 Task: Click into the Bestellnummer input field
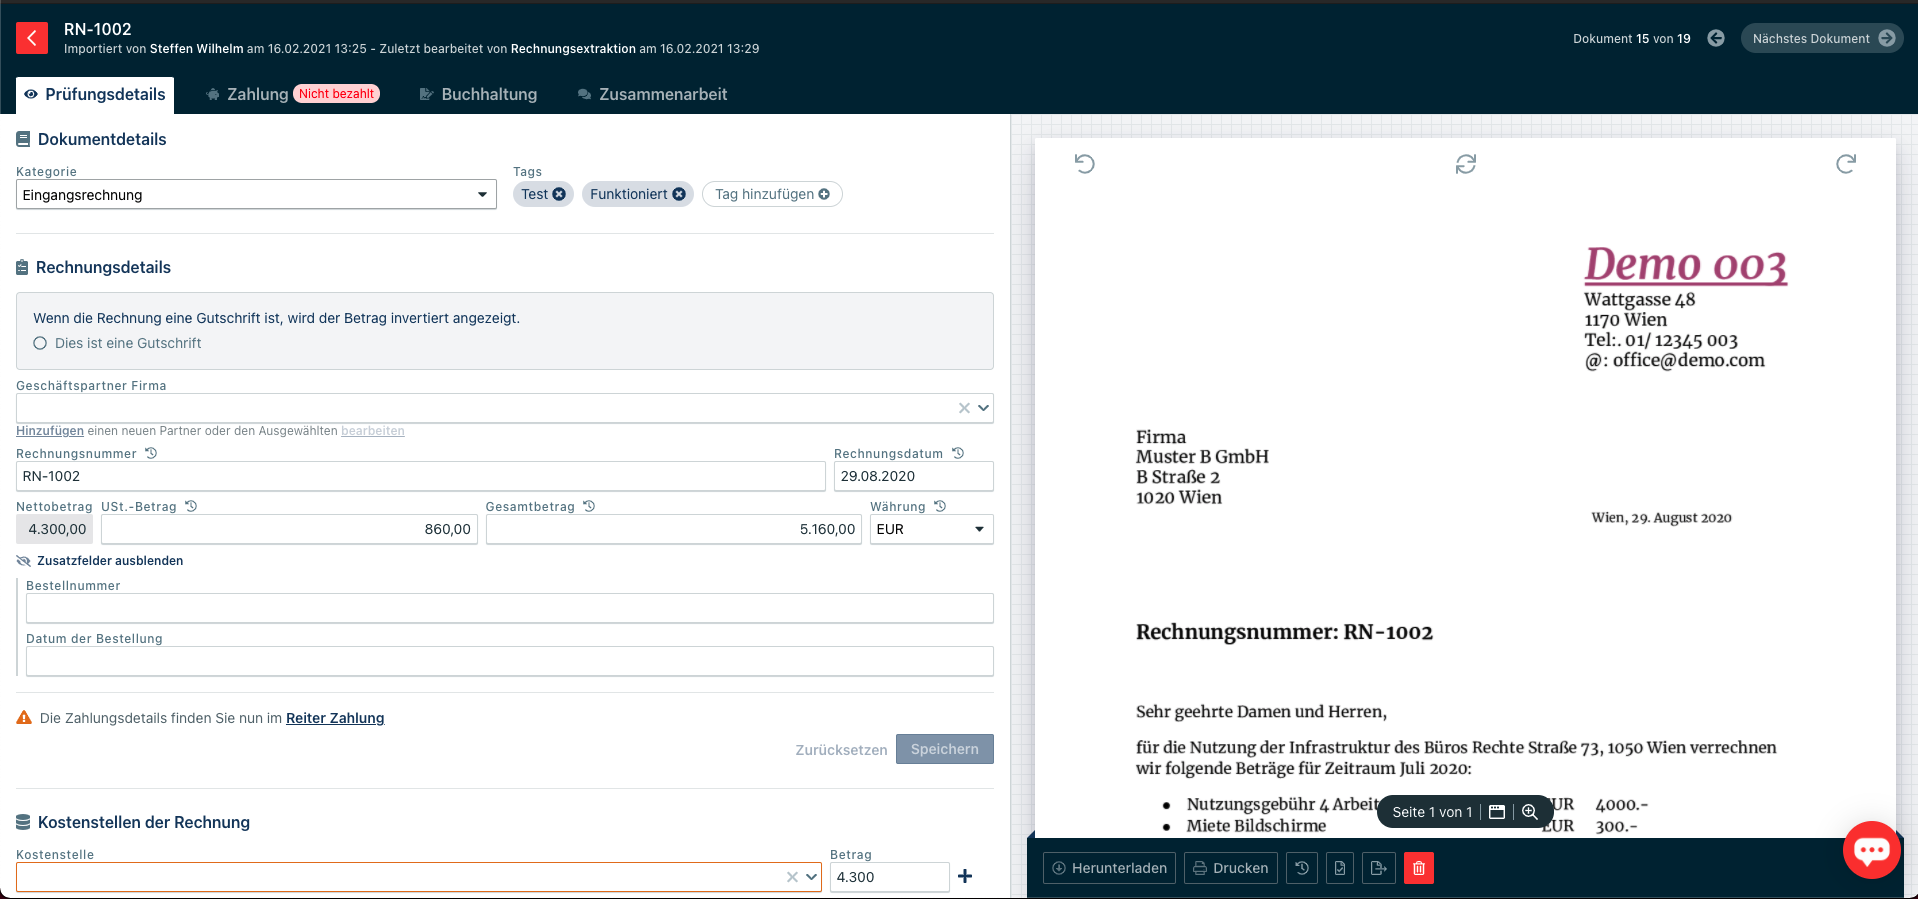pyautogui.click(x=509, y=608)
